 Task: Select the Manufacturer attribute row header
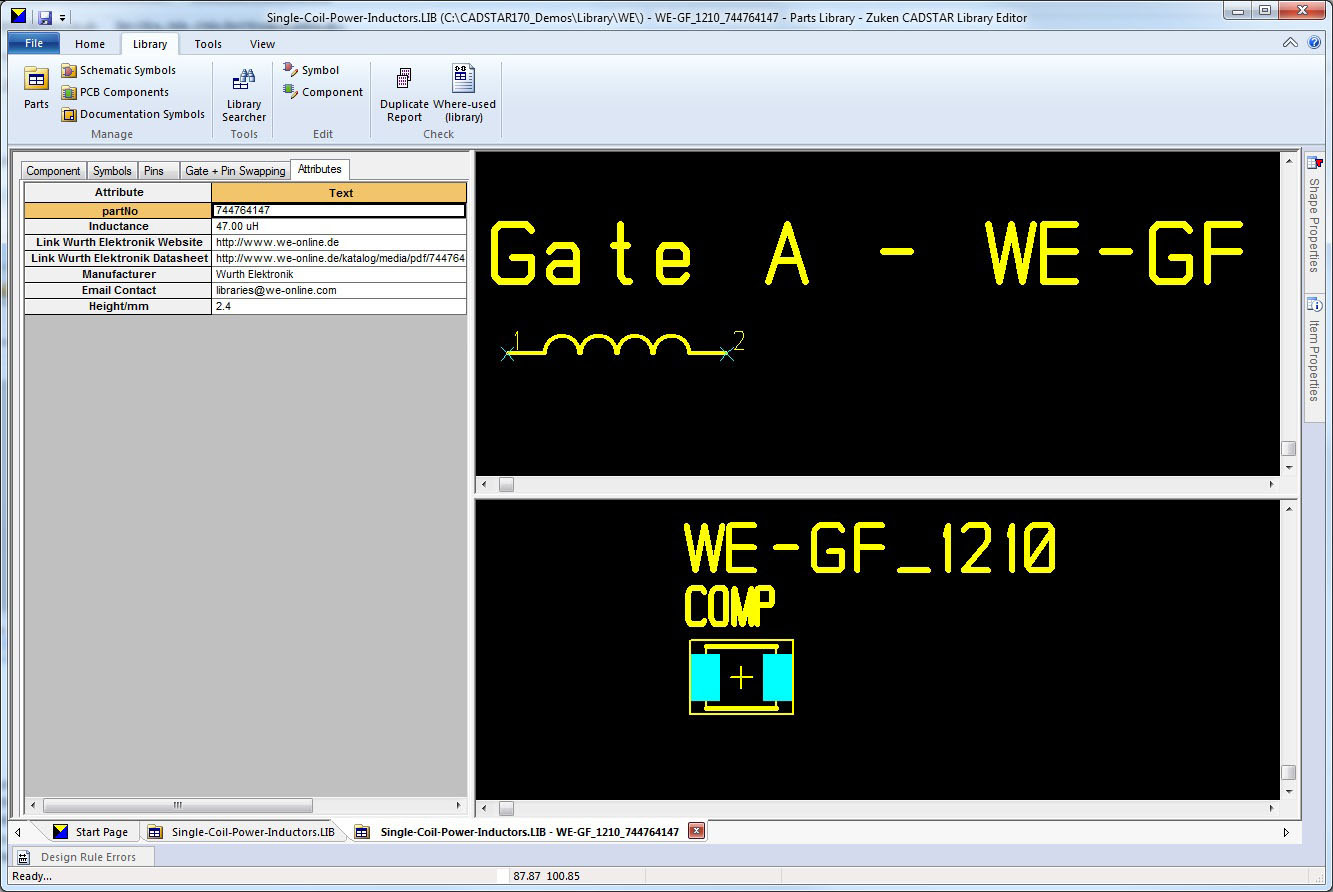tap(118, 275)
